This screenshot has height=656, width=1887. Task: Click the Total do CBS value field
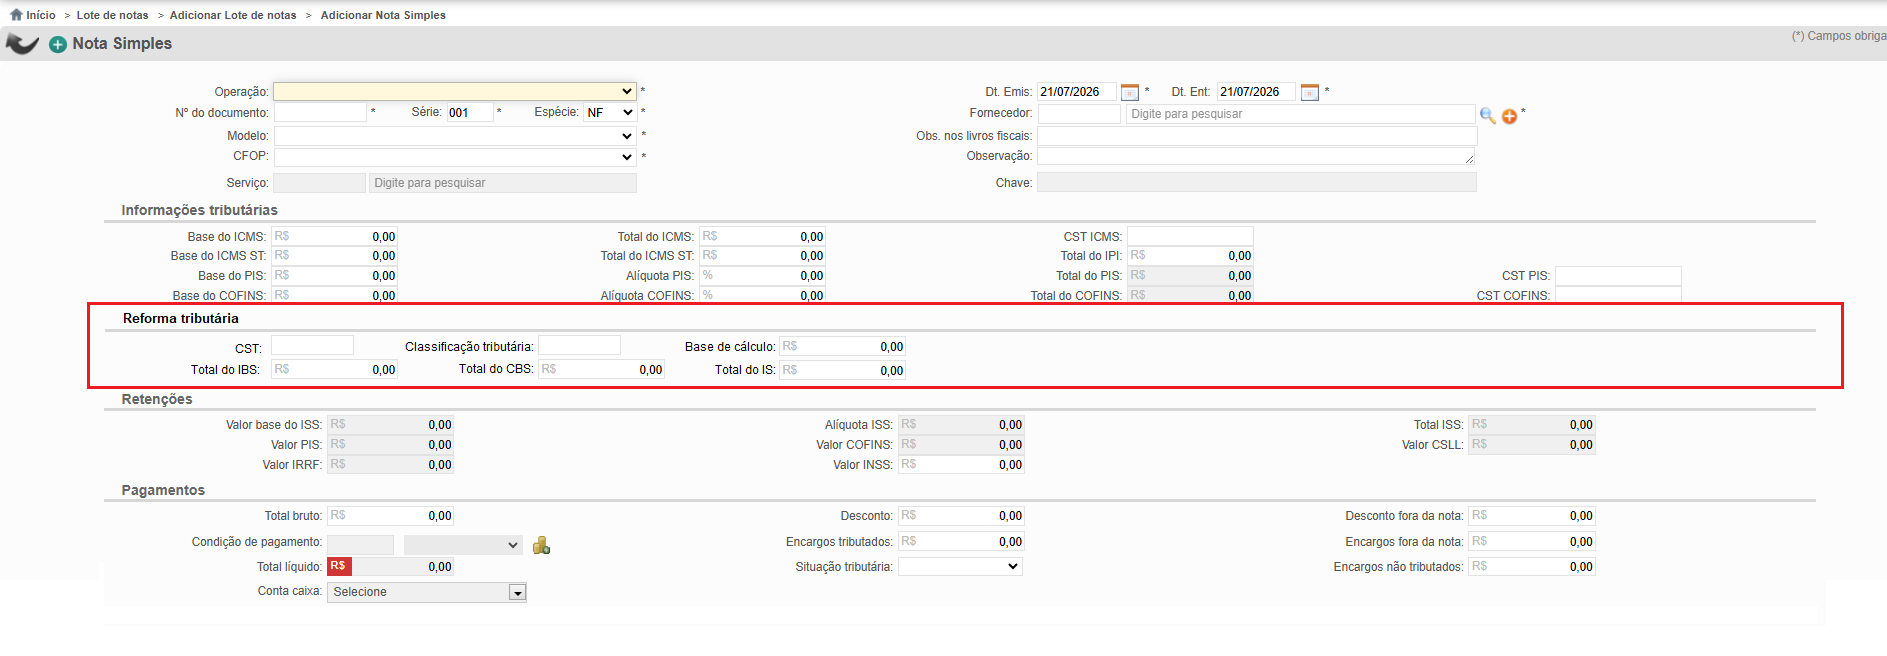coord(601,370)
